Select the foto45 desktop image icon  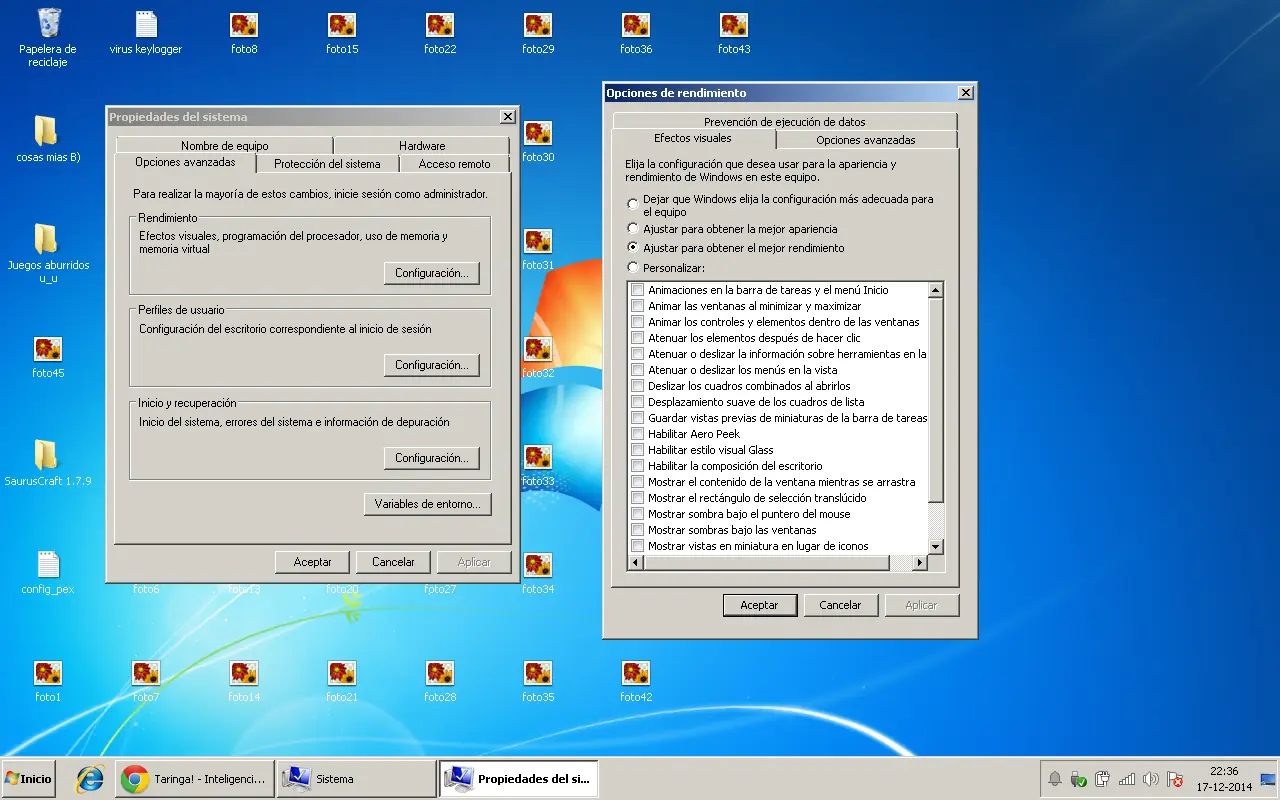pyautogui.click(x=48, y=349)
